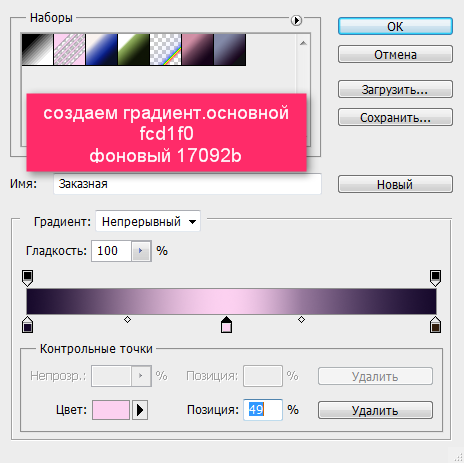Select the middle pink color stop
This screenshot has height=463, width=464.
(226, 325)
